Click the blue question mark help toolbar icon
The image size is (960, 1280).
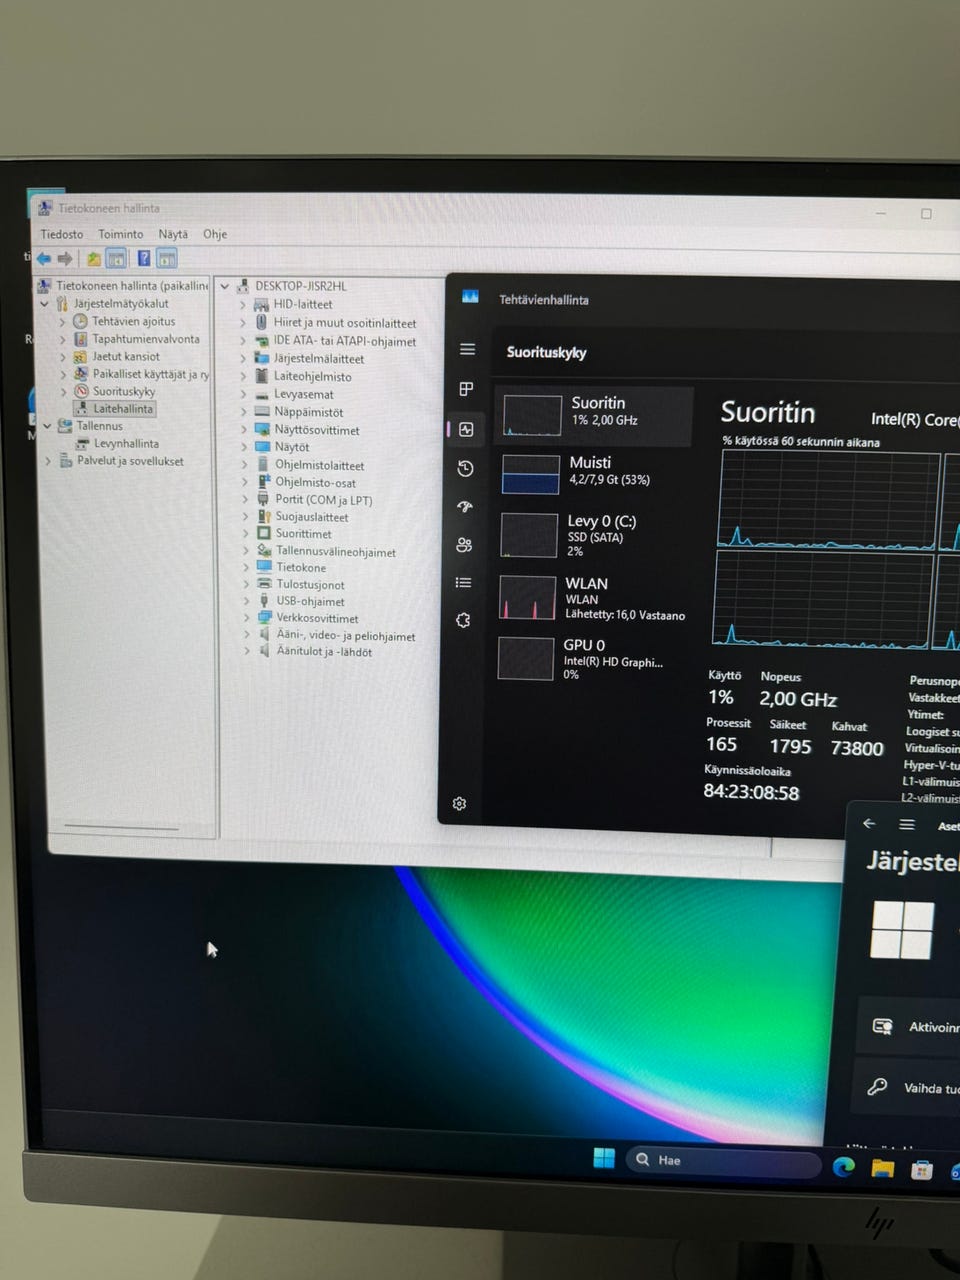point(144,259)
